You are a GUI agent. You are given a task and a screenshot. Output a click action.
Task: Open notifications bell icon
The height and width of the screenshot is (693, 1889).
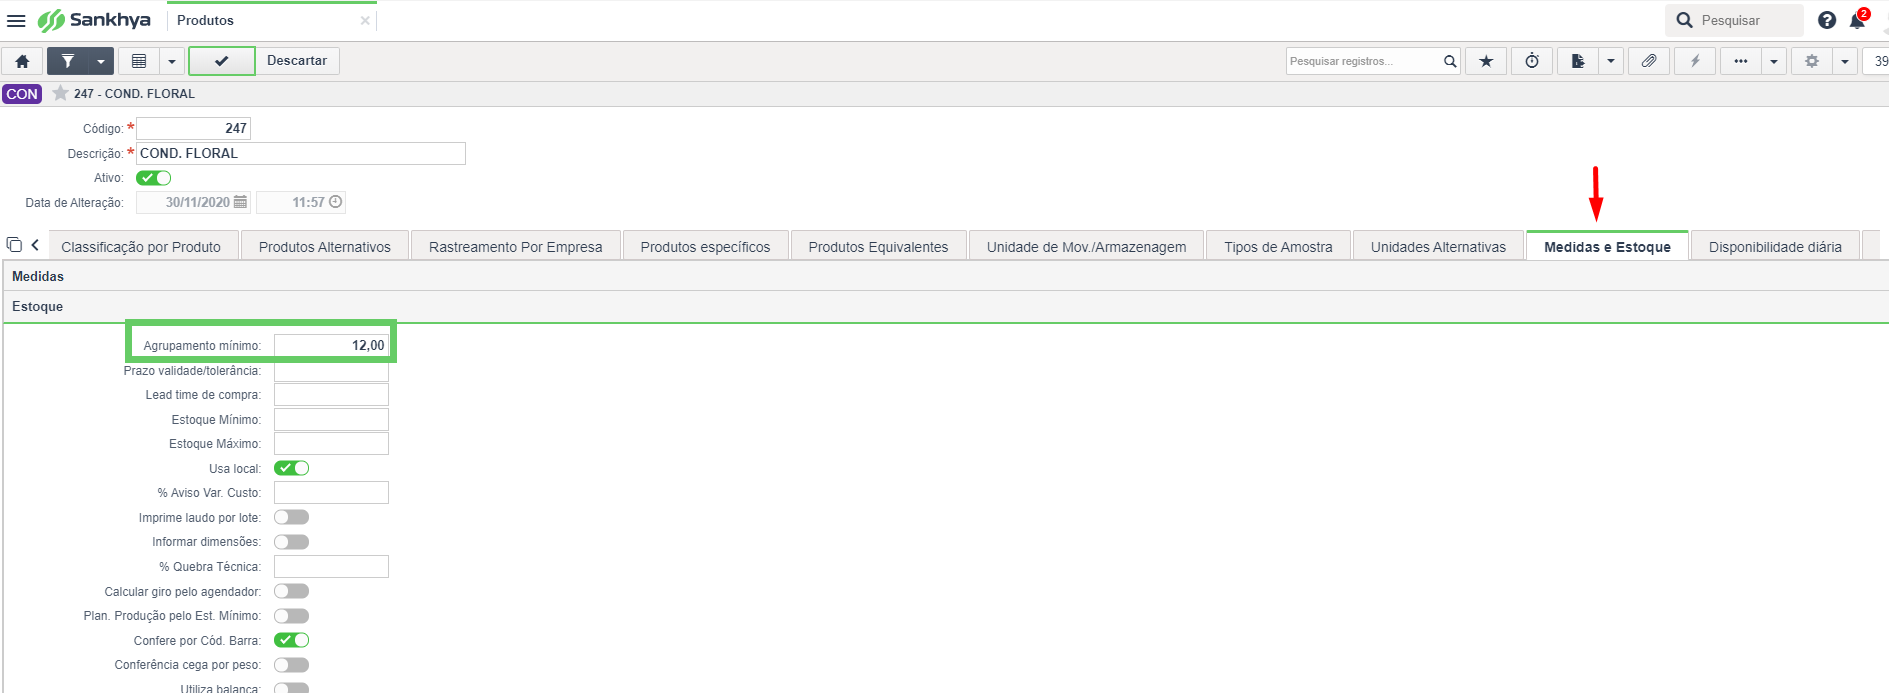pos(1858,20)
